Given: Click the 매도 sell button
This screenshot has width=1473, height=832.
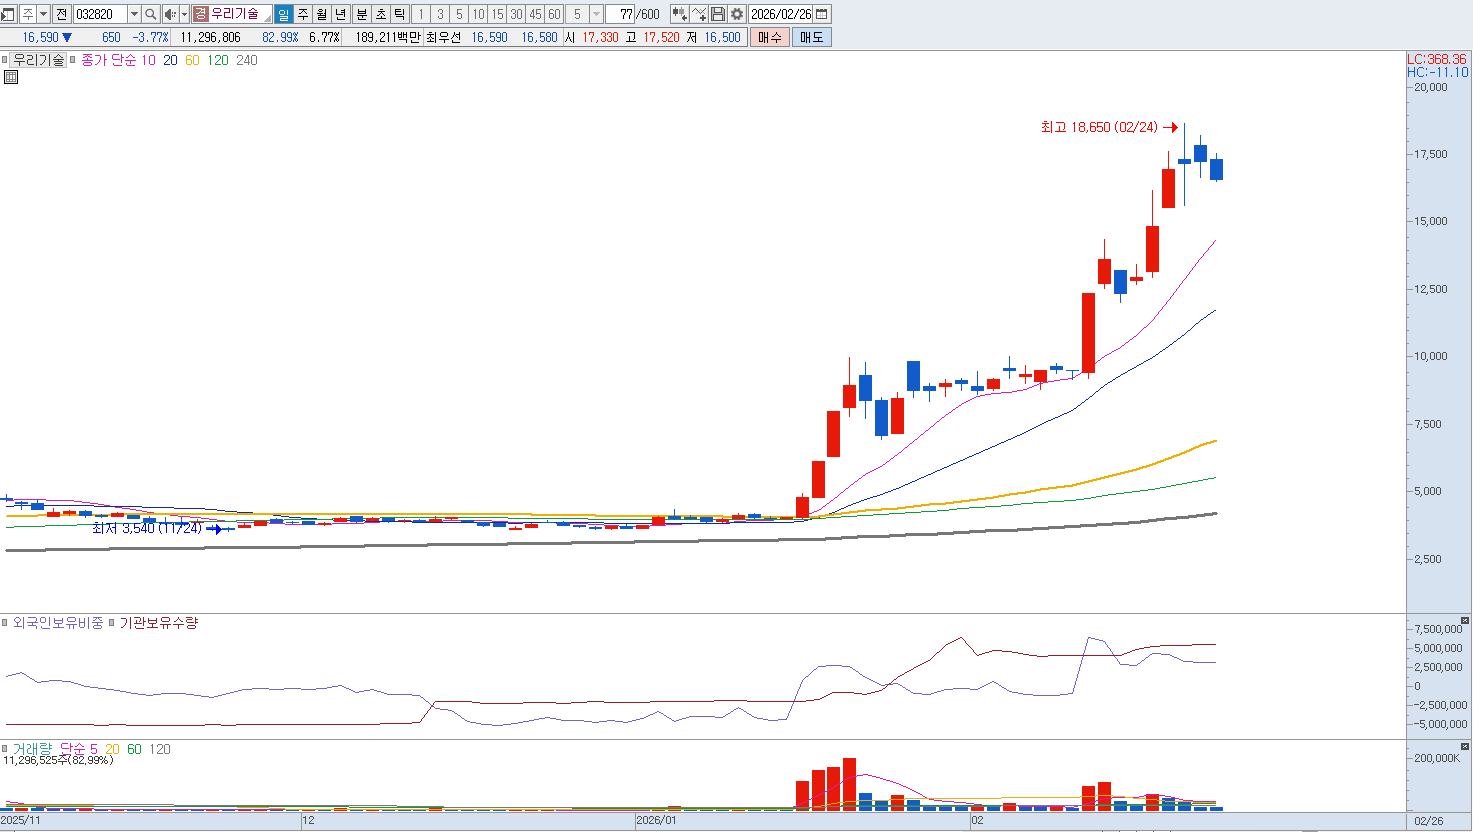Looking at the screenshot, I should (811, 37).
